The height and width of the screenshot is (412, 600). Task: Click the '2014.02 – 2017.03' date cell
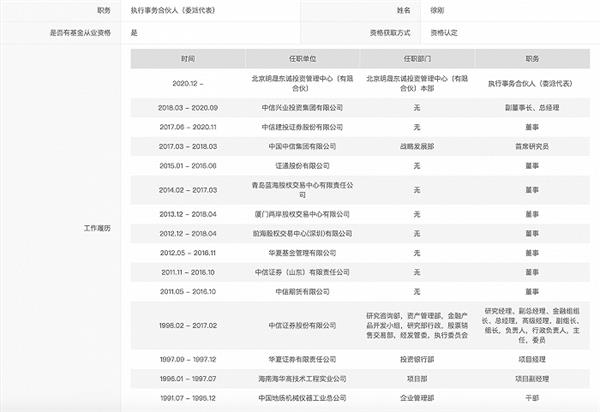click(188, 190)
